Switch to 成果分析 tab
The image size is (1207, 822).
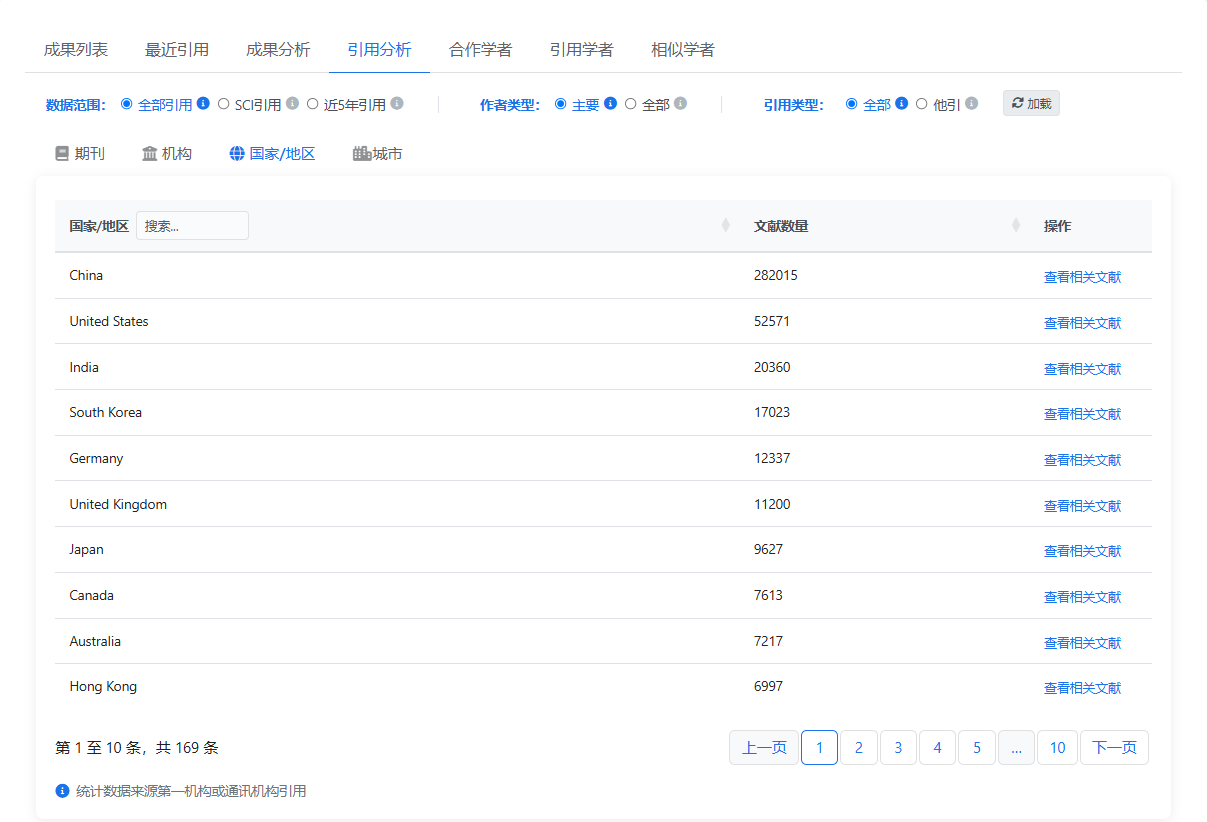coord(278,50)
